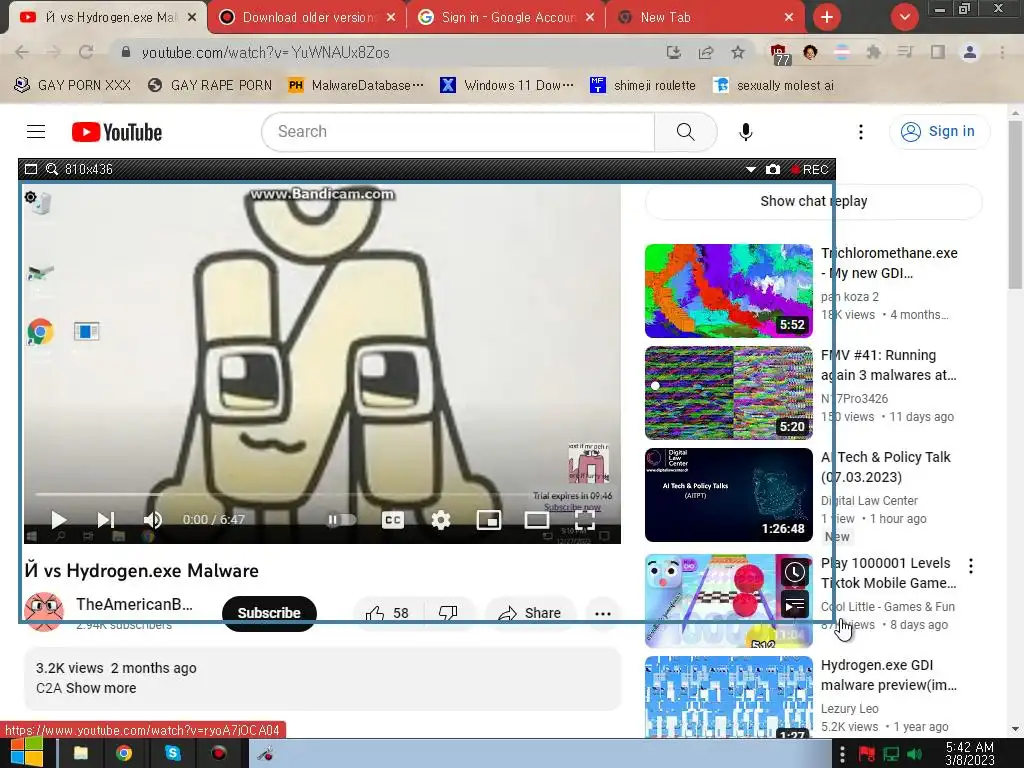Focus the YouTube Search input field
This screenshot has width=1024, height=768.
(x=458, y=132)
